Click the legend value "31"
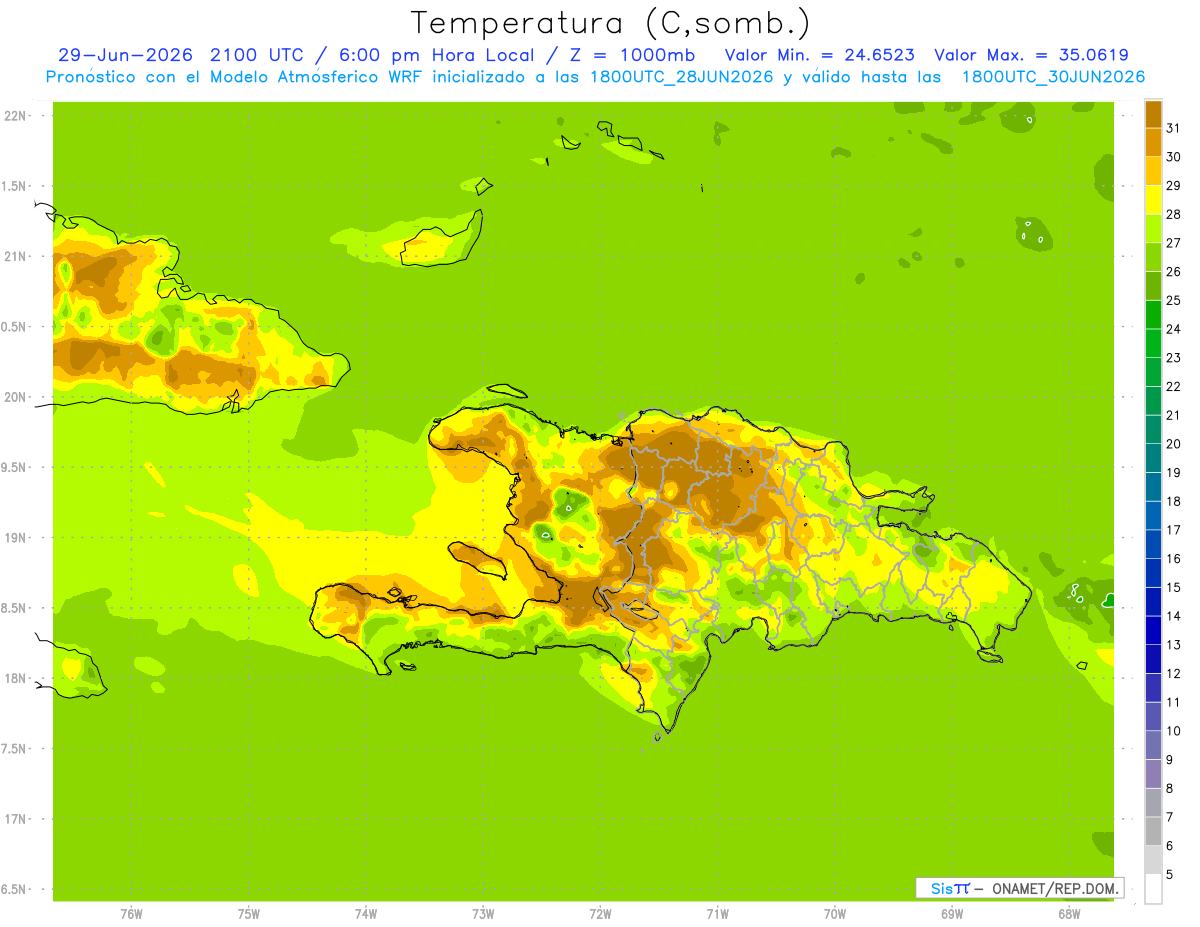This screenshot has width=1200, height=927. coord(1173,128)
